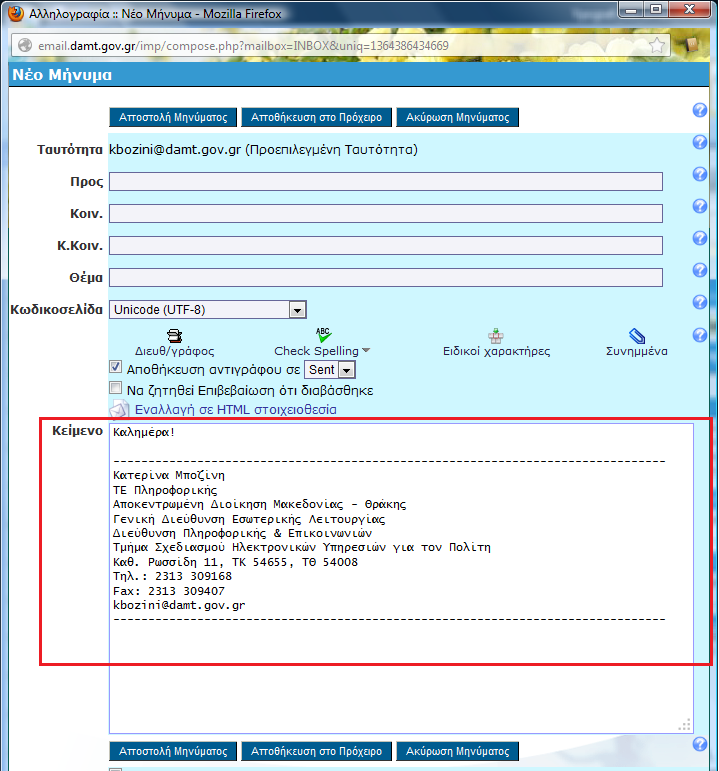Viewport: 719px width, 771px height.
Task: Open the Sent folder dropdown
Action: tap(330, 370)
